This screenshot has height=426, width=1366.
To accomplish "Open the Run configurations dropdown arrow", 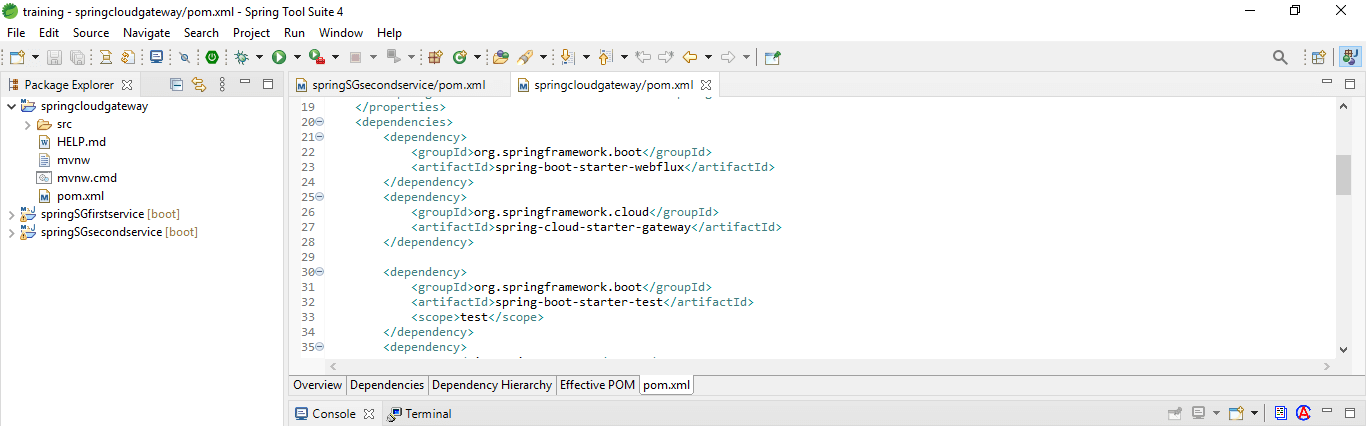I will pos(297,57).
